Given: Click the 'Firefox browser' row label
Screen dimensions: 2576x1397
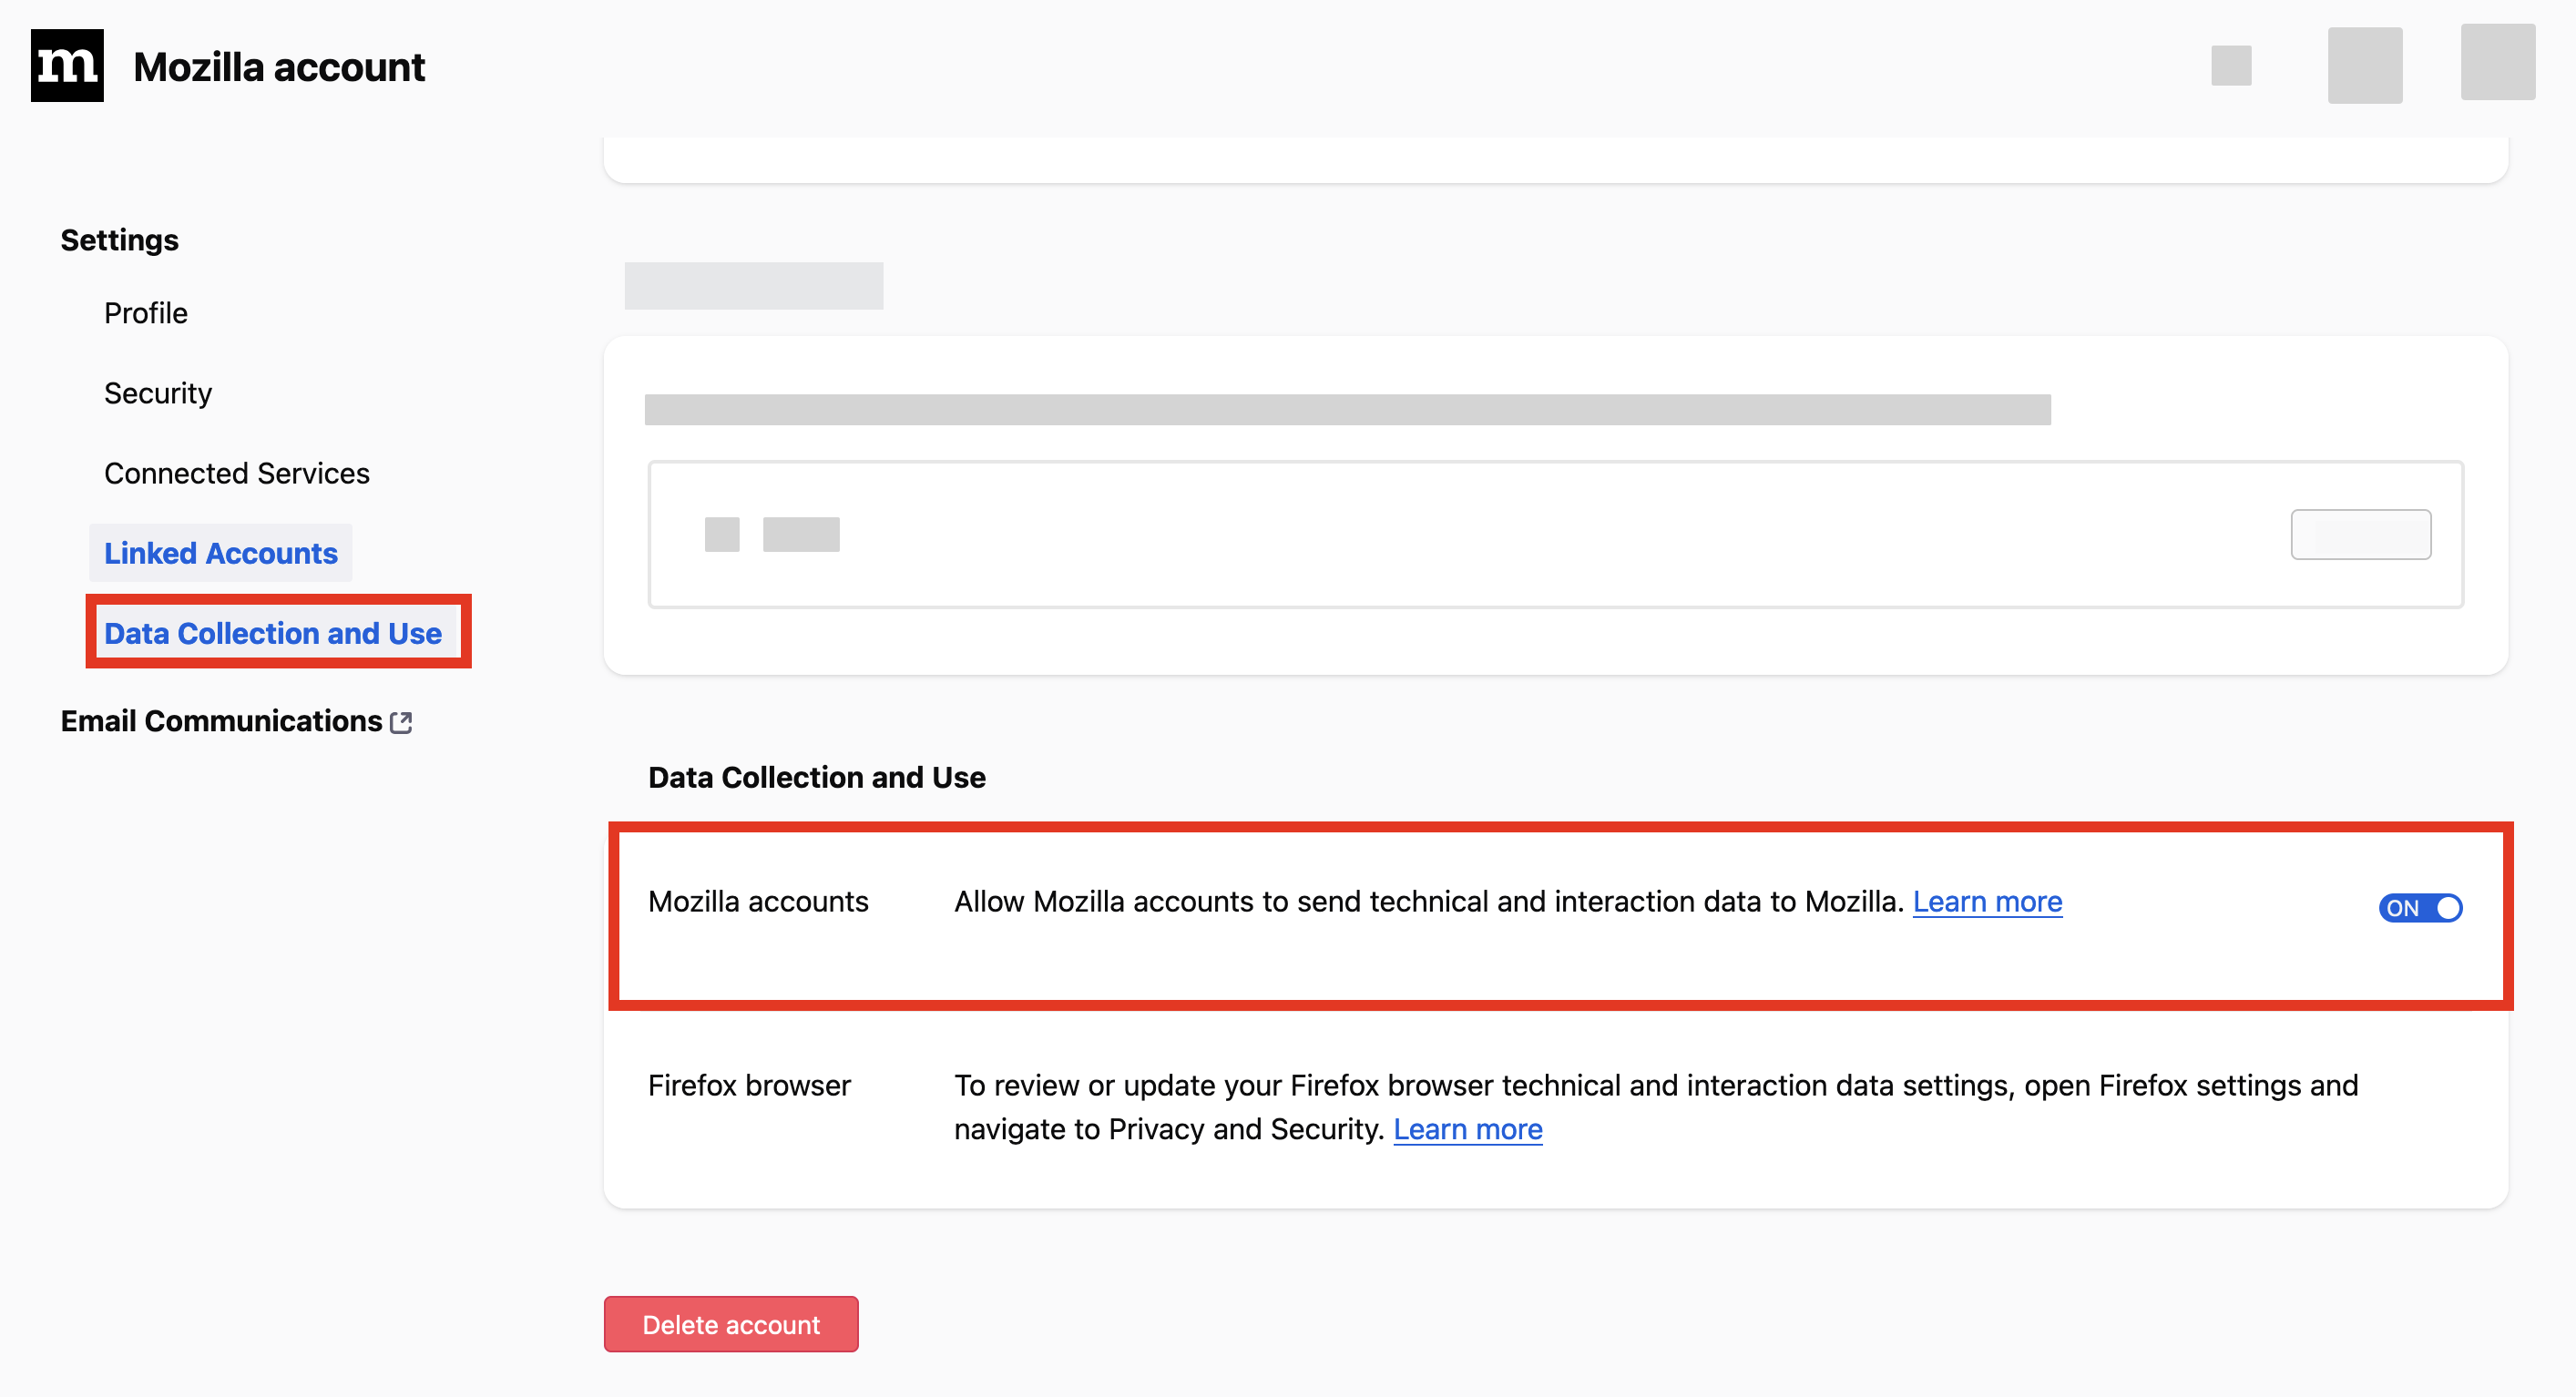Looking at the screenshot, I should coord(749,1085).
